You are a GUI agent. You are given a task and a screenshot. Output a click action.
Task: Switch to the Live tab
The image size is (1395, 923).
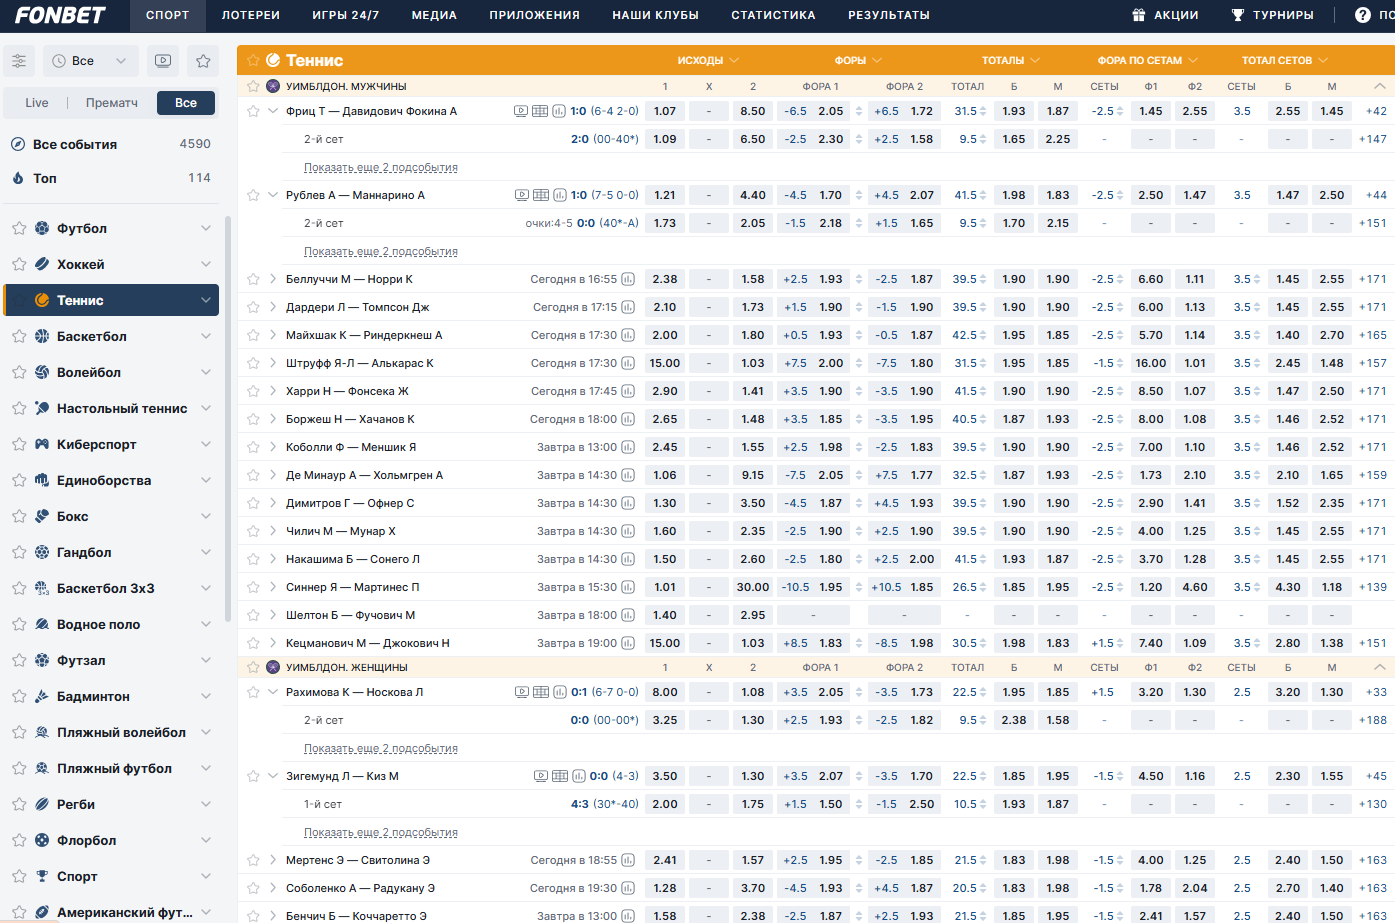[37, 102]
